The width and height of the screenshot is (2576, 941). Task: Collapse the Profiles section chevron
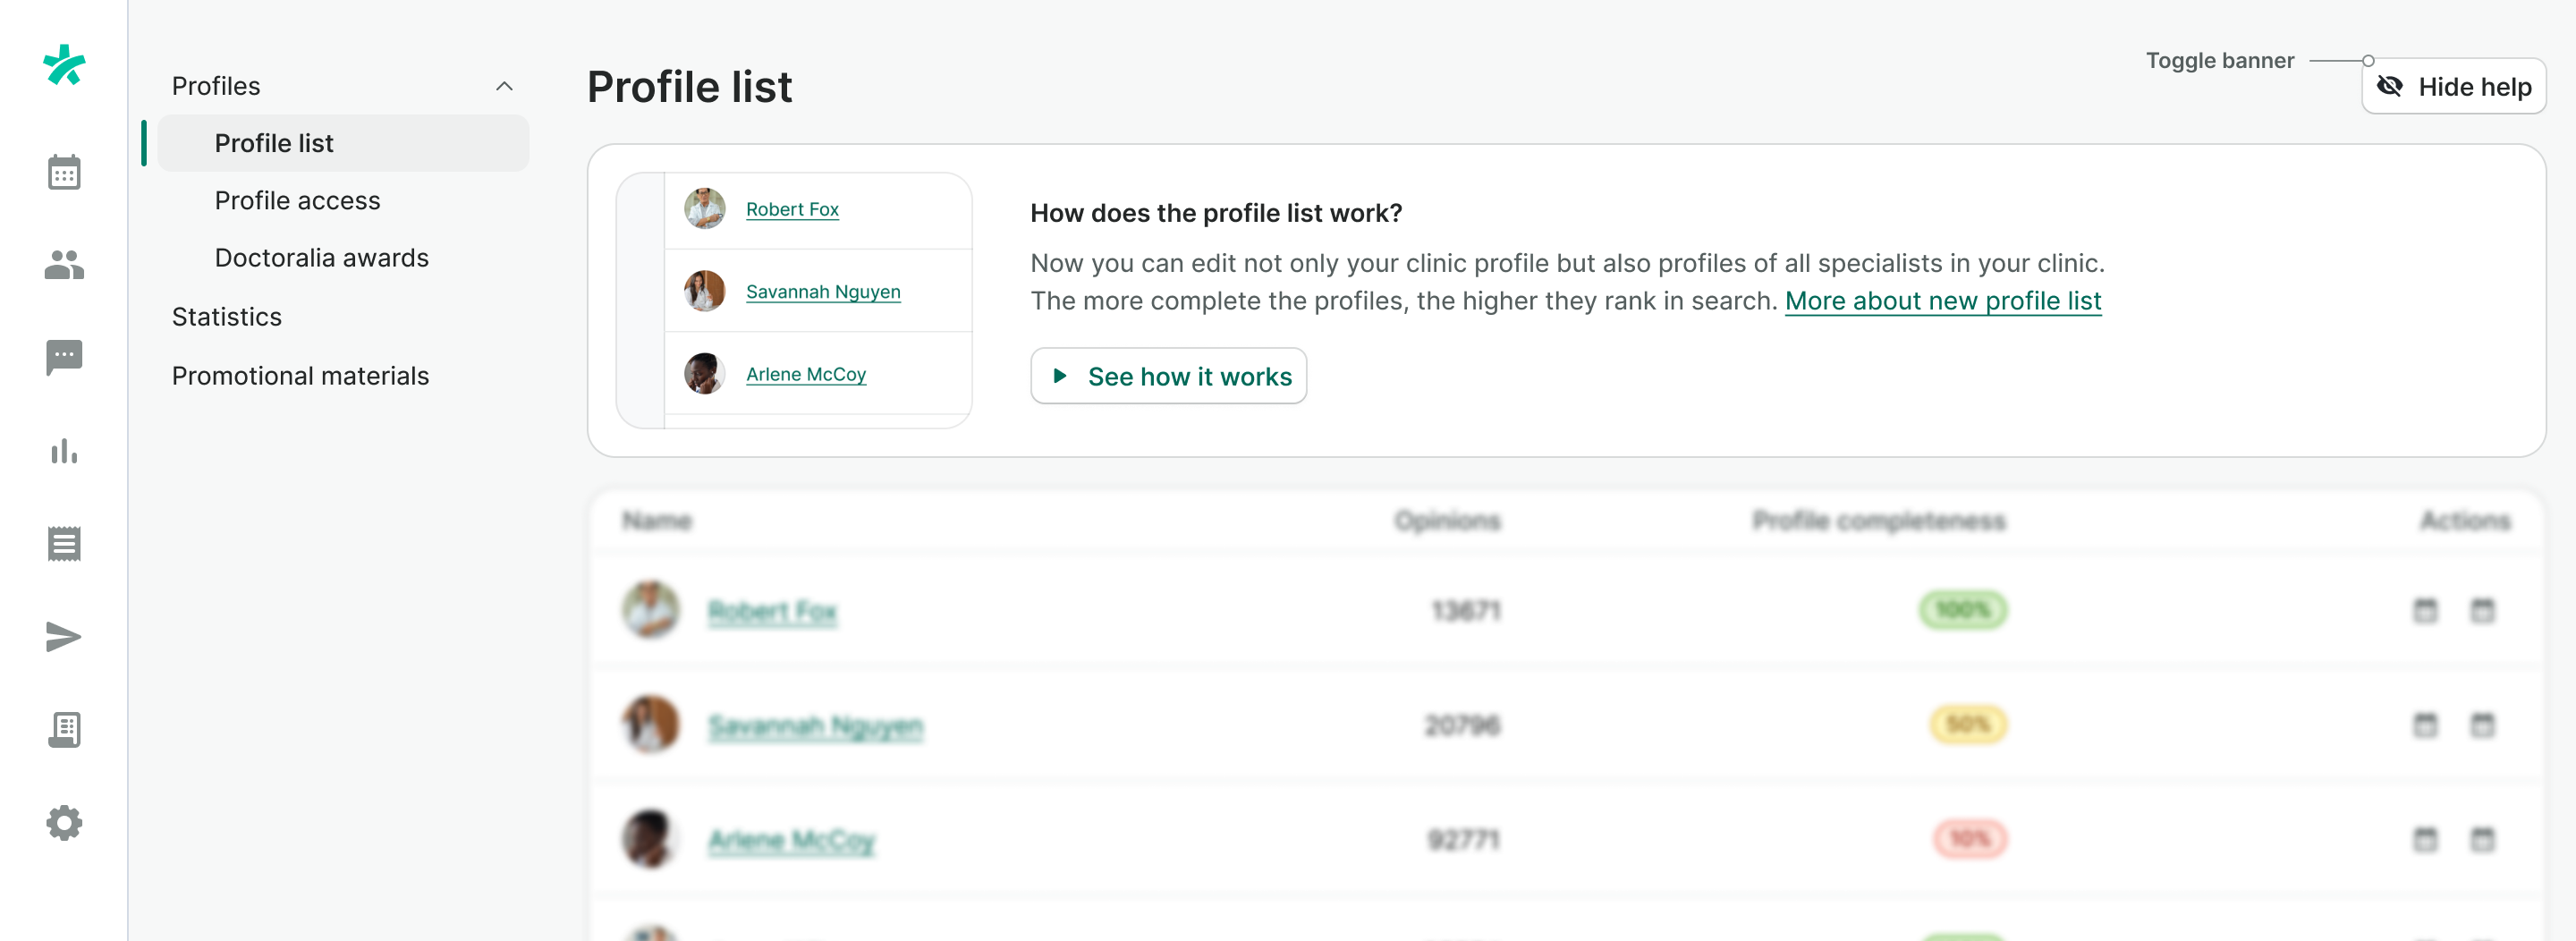504,86
